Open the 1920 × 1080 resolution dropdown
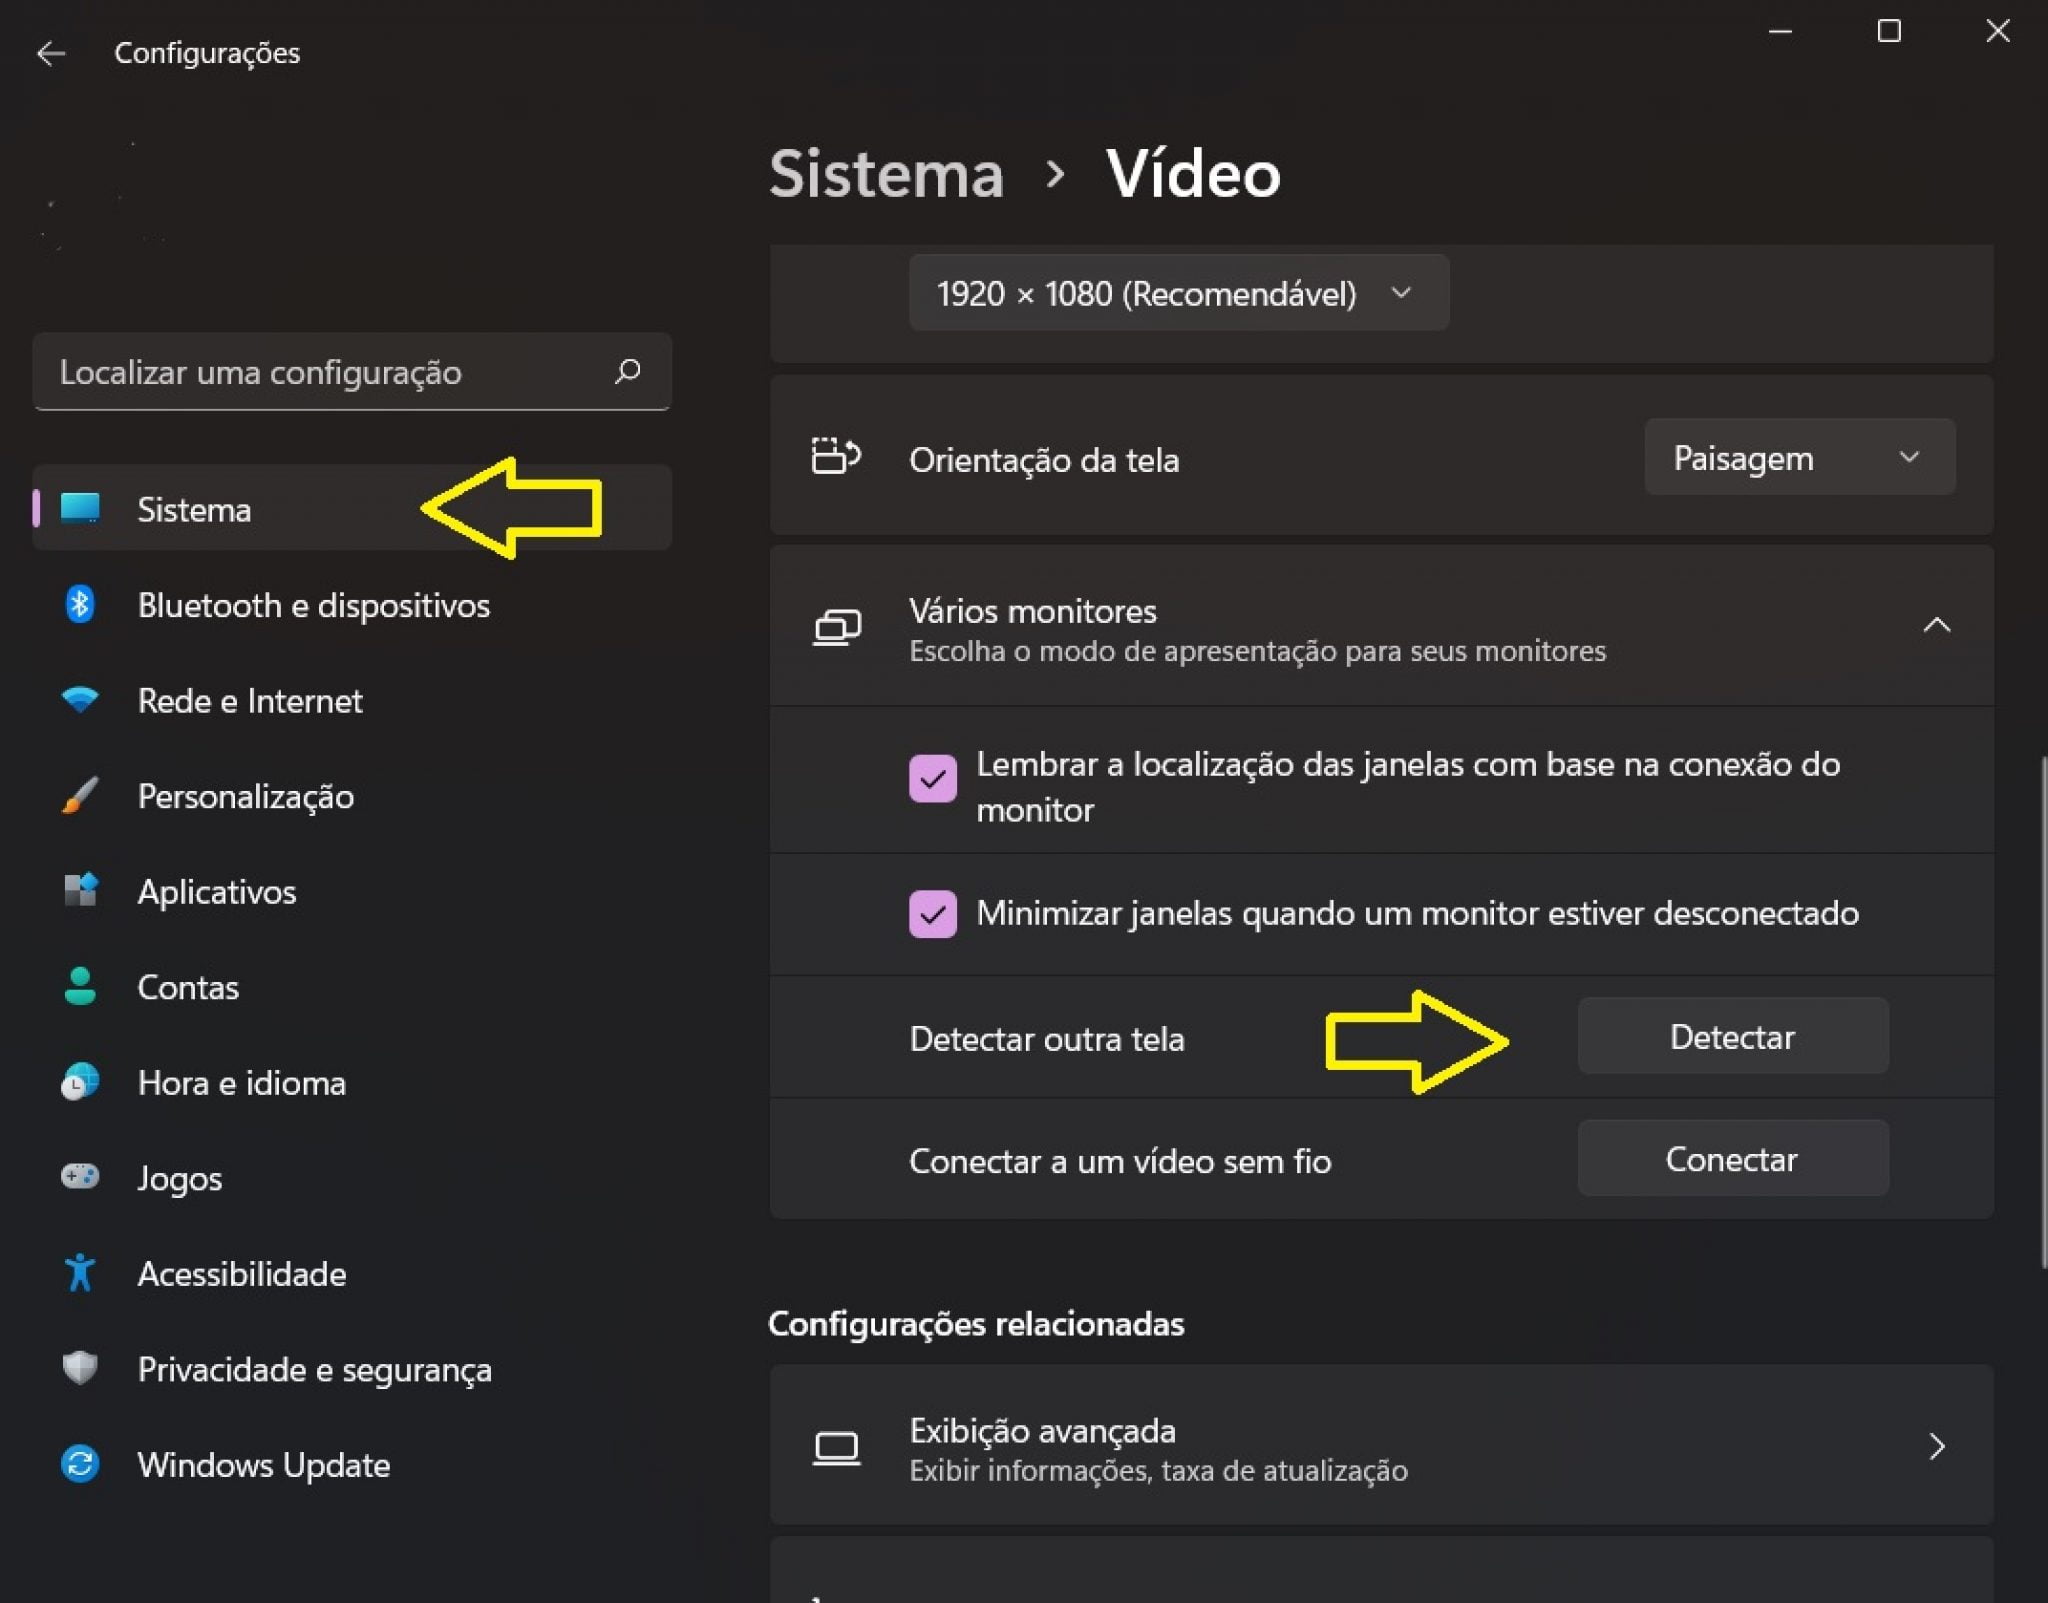This screenshot has height=1603, width=2048. pos(1178,293)
